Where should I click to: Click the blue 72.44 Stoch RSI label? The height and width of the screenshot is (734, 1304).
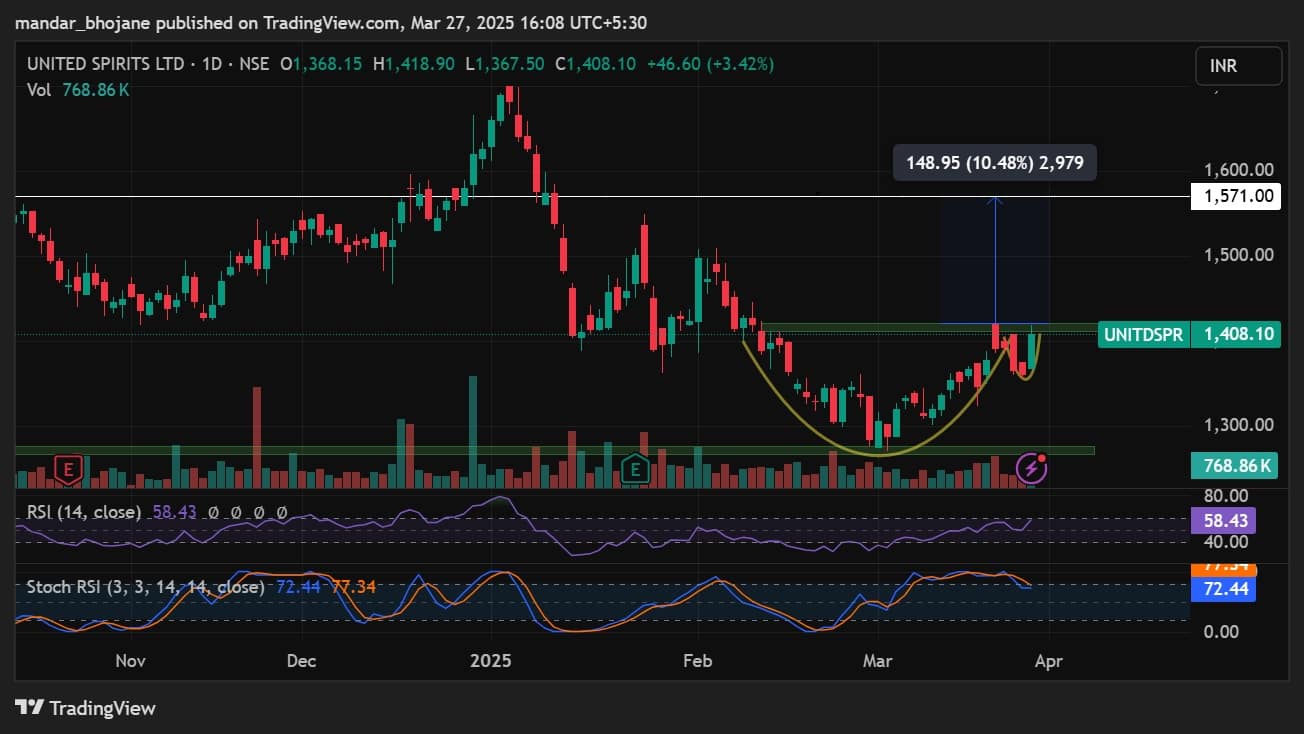coord(1224,589)
